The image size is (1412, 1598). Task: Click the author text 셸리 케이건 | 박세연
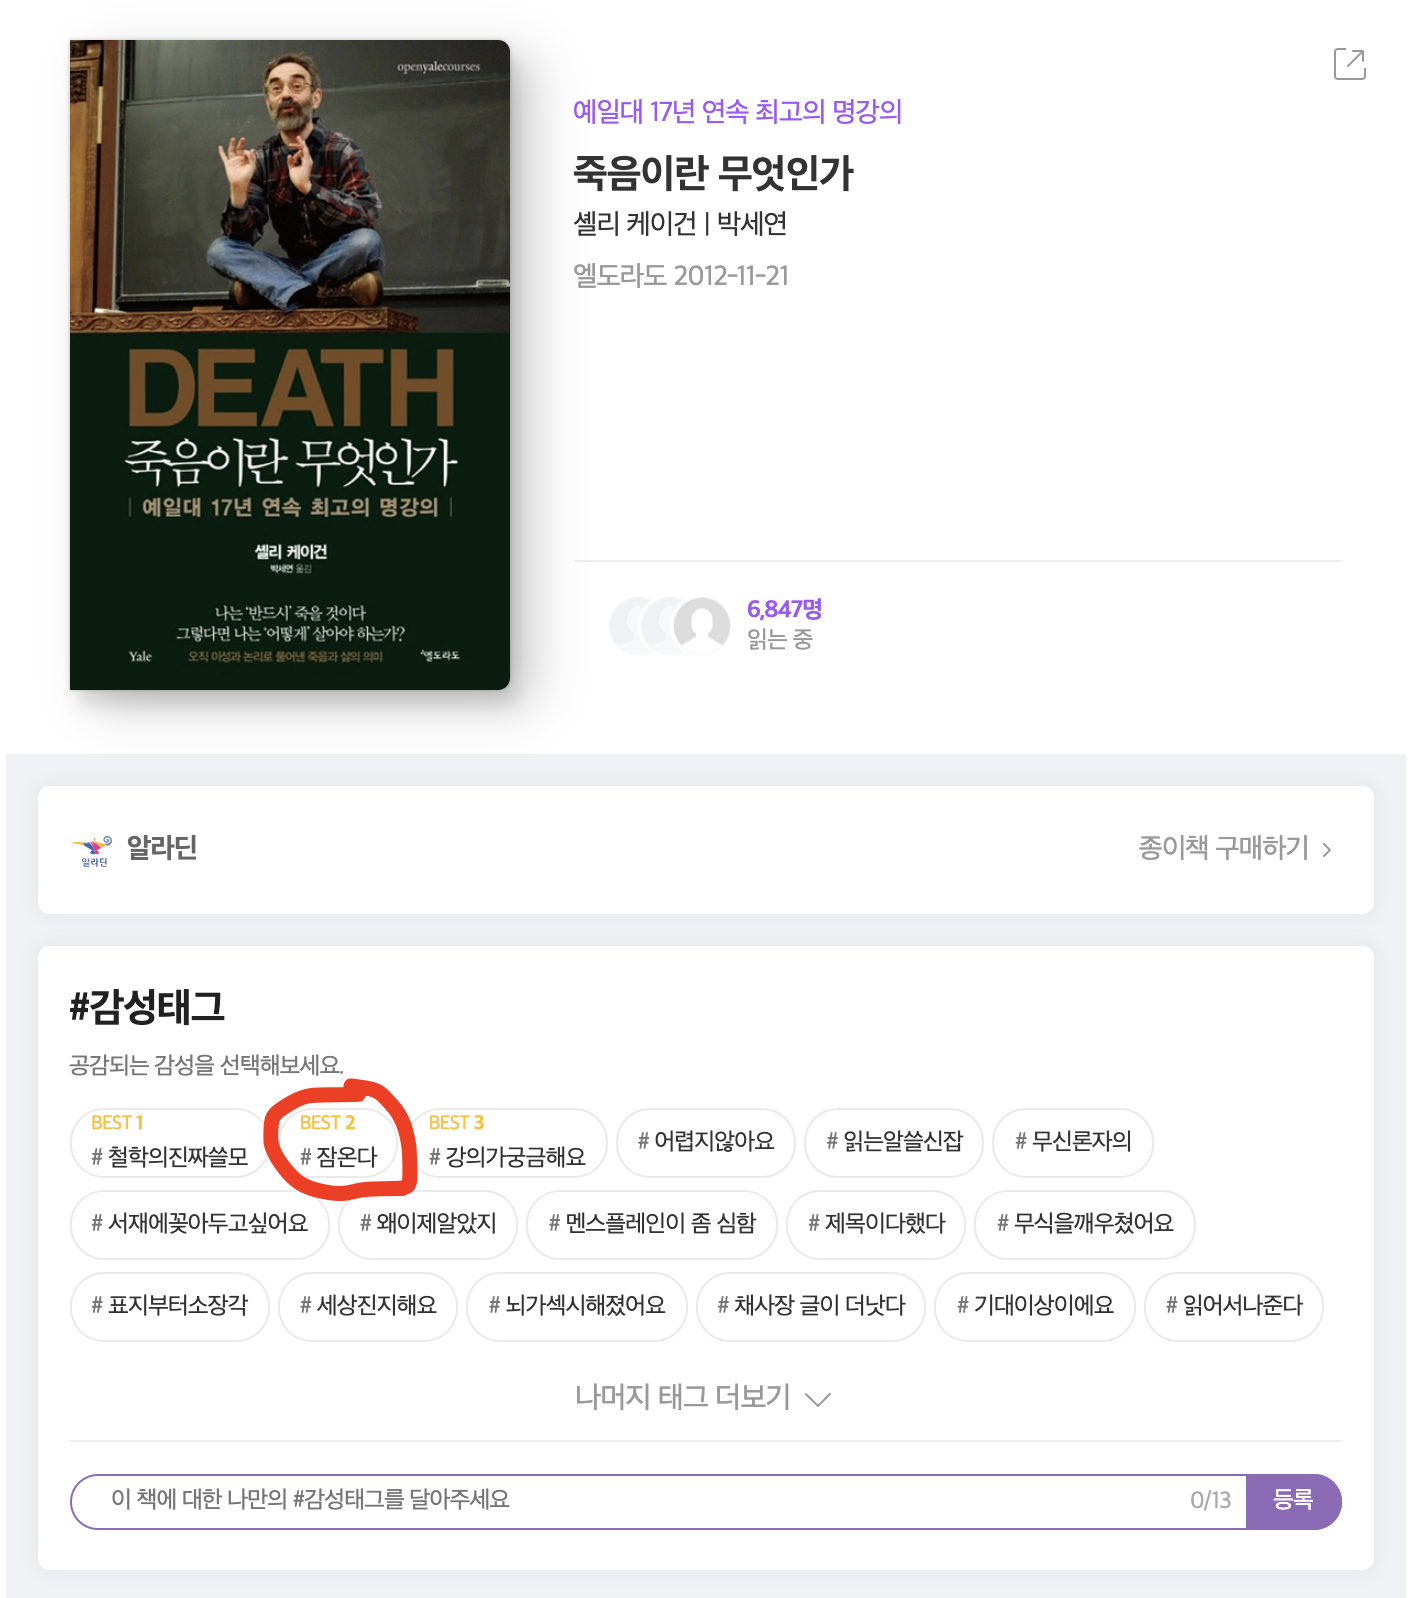click(680, 223)
